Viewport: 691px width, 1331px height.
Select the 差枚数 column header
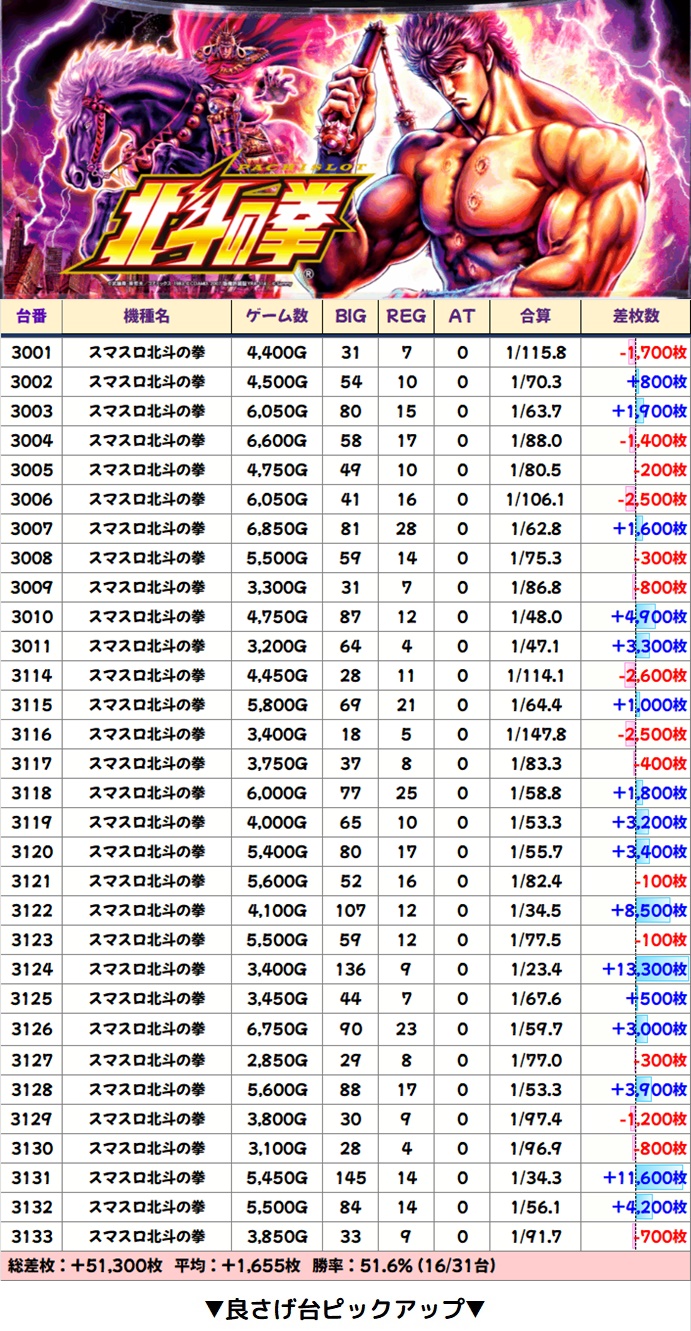pos(636,317)
